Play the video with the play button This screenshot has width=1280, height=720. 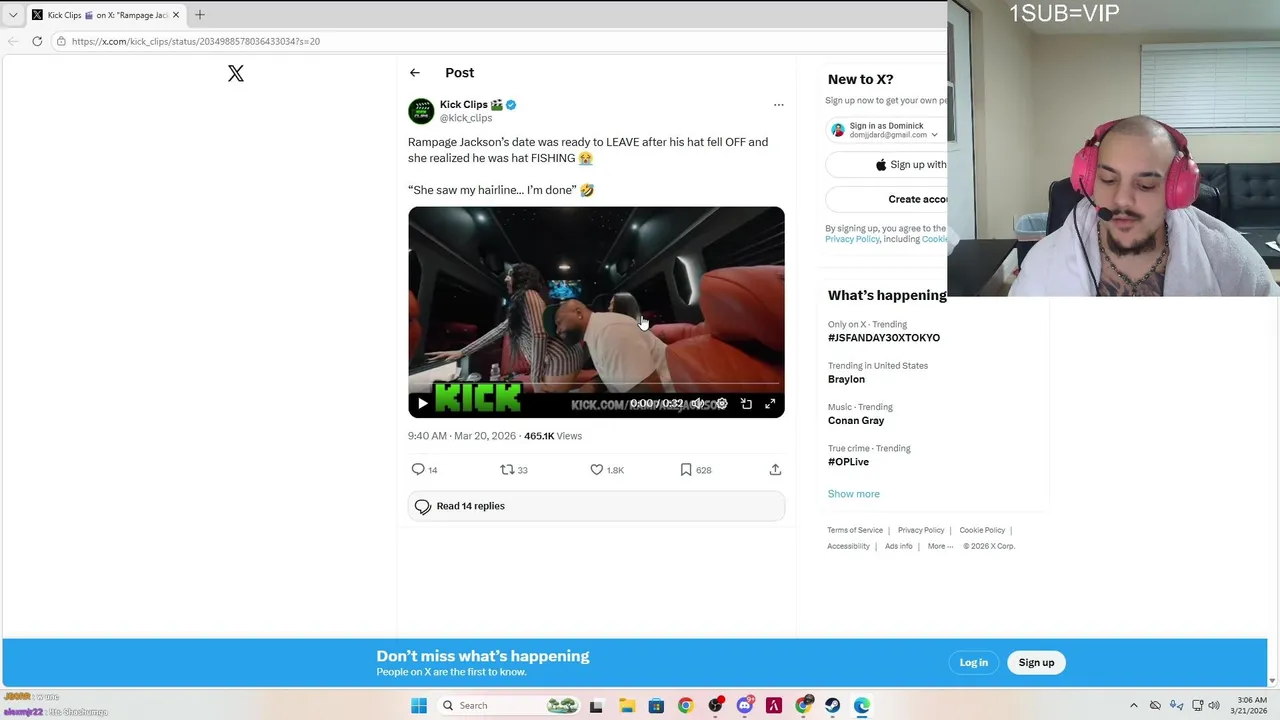pos(422,403)
